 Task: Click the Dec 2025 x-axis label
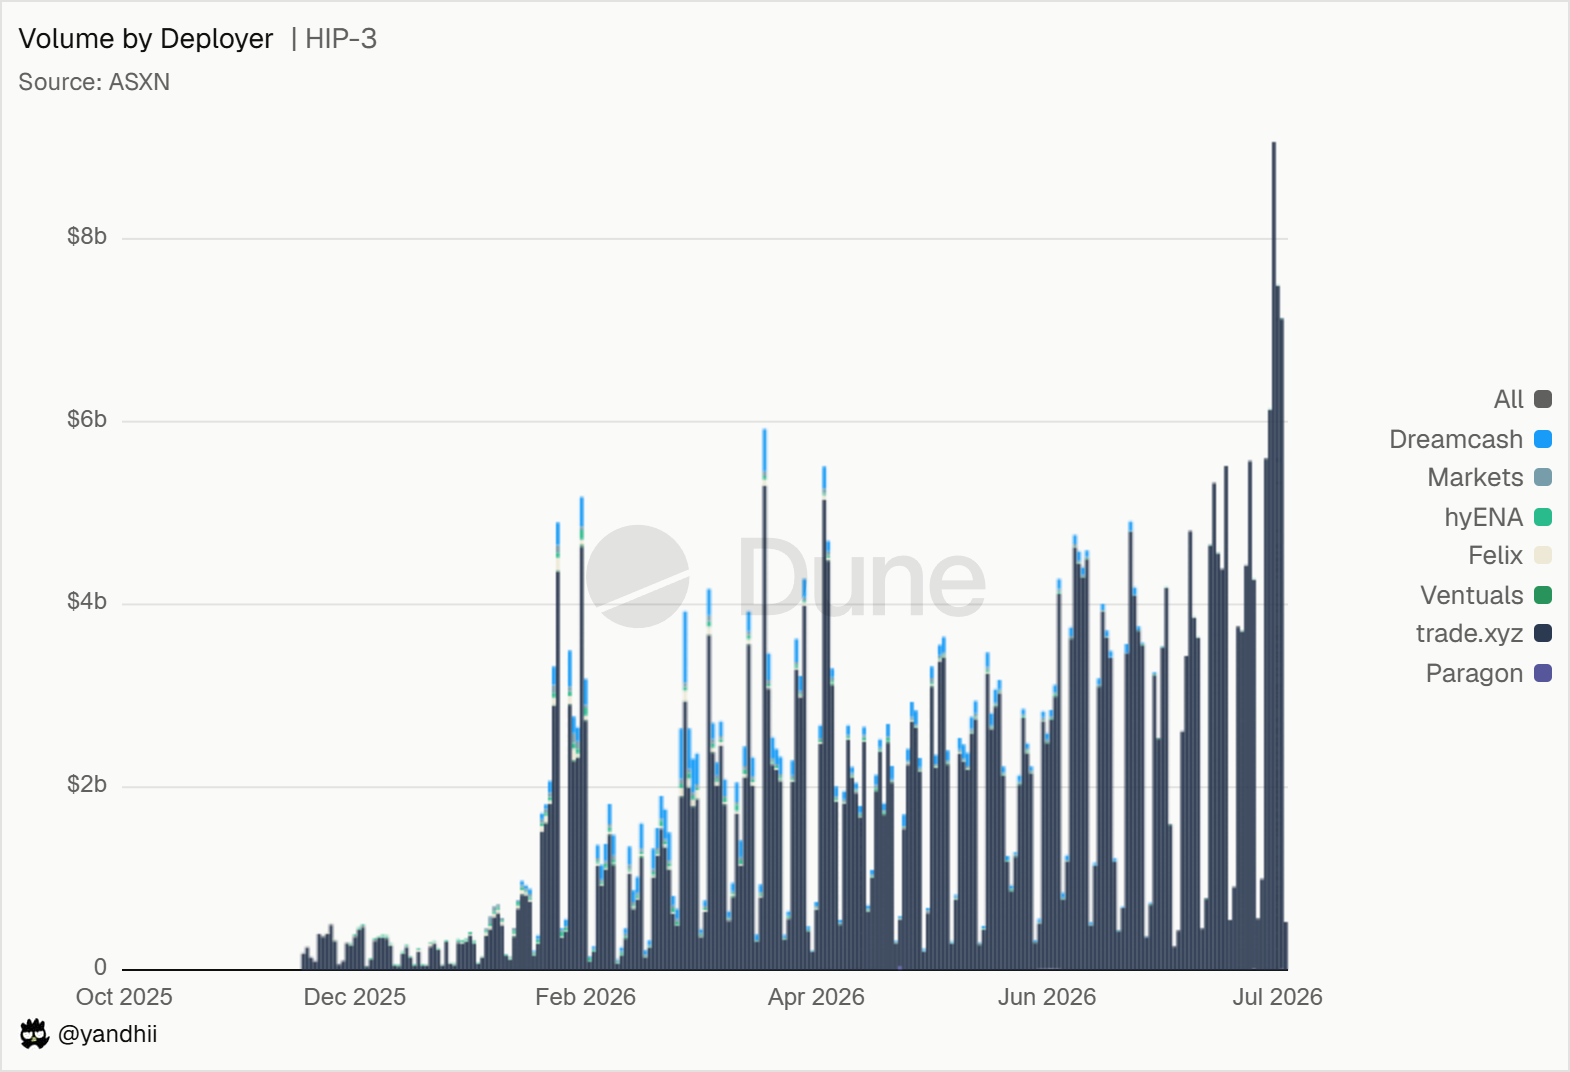(x=355, y=997)
